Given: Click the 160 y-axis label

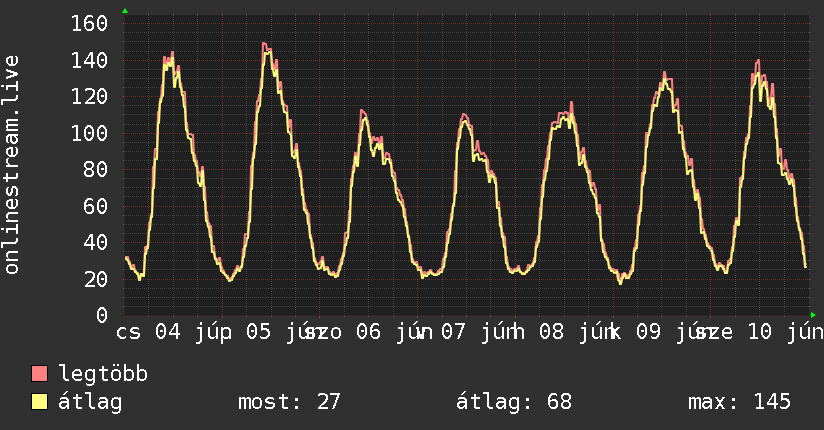Looking at the screenshot, I should tap(89, 24).
